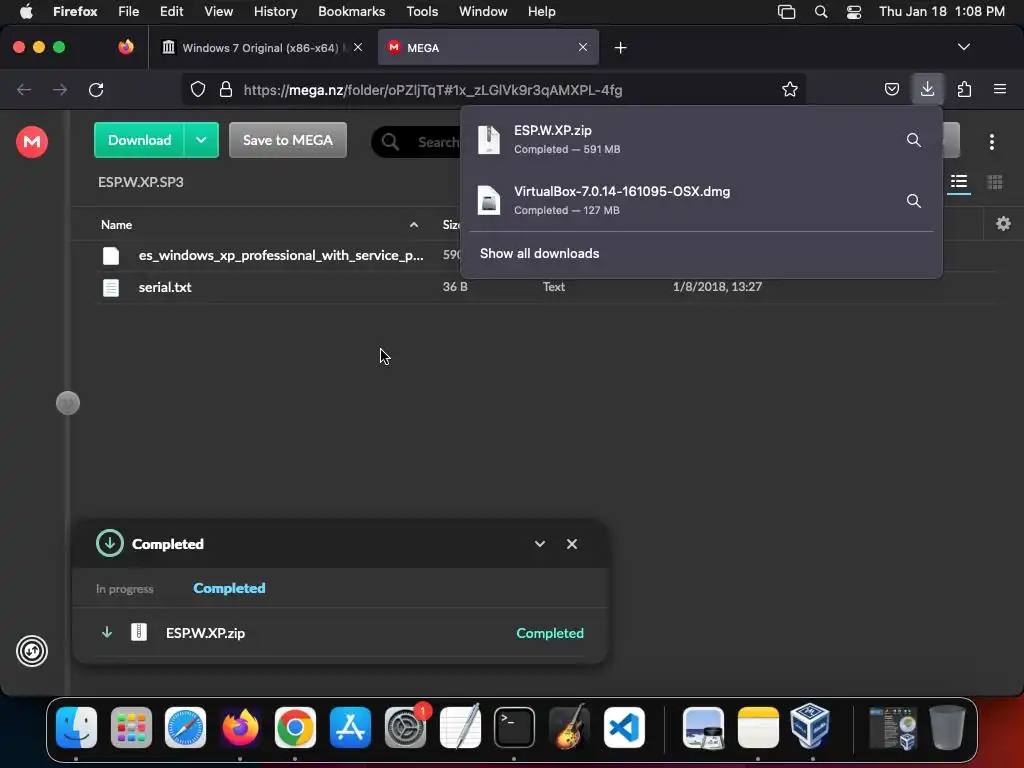Open a new tab with plus button
The height and width of the screenshot is (768, 1024).
[620, 48]
